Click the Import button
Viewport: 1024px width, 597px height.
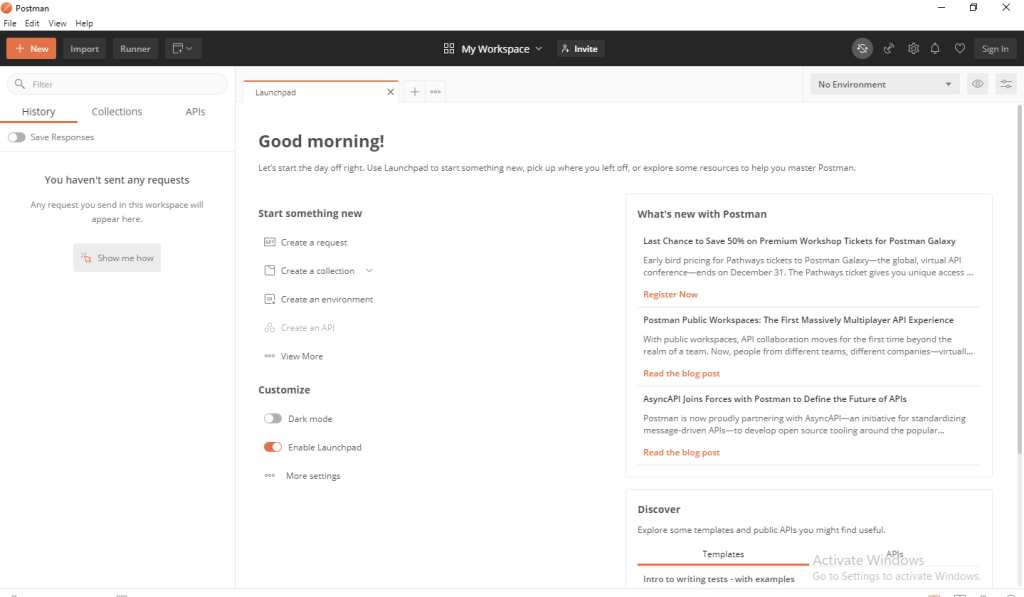click(x=84, y=48)
